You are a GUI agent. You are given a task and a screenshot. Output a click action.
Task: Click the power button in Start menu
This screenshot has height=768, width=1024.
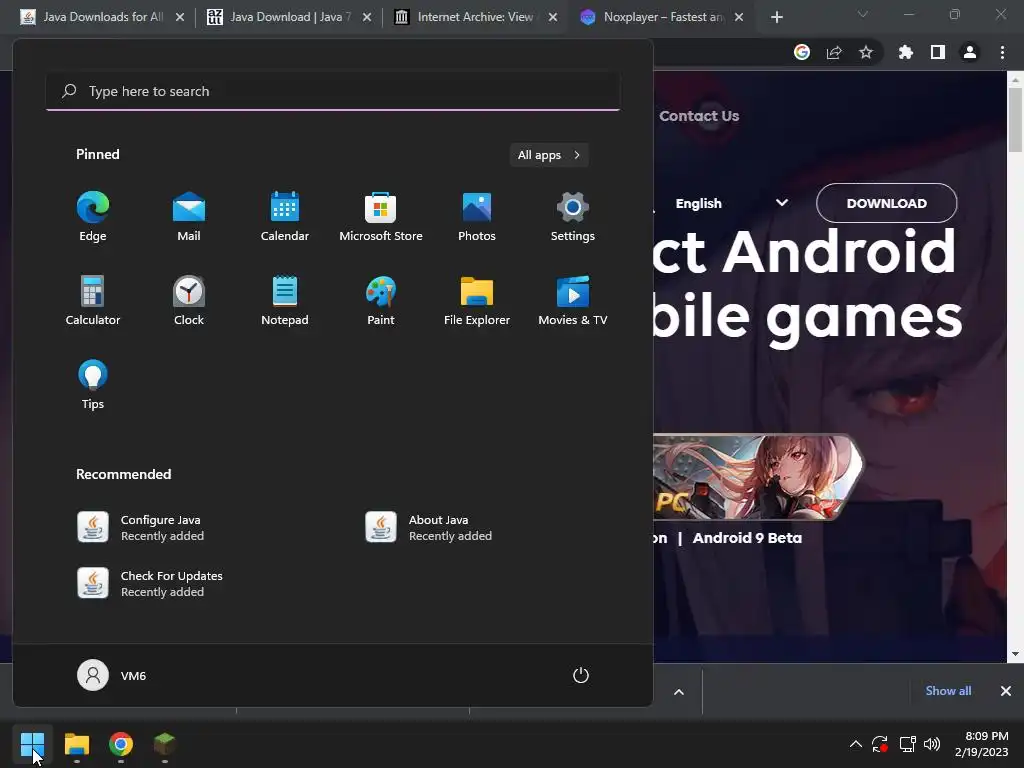(x=581, y=675)
